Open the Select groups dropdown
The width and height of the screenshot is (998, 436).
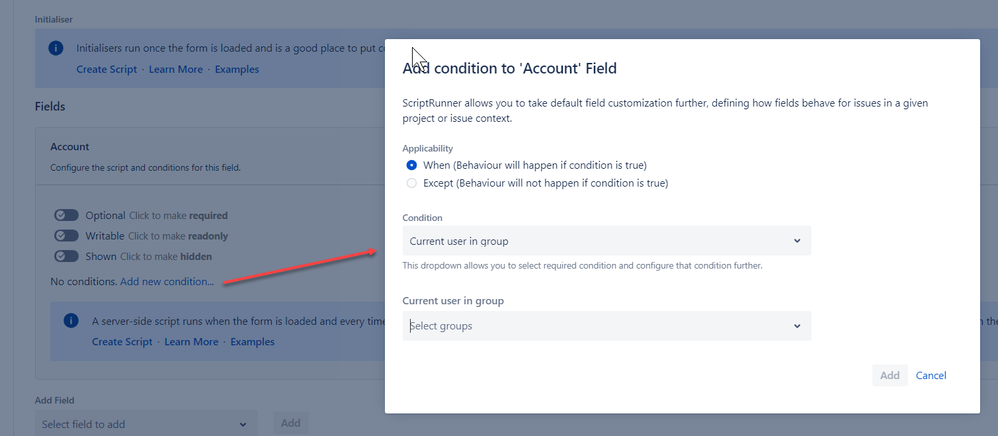coord(607,326)
